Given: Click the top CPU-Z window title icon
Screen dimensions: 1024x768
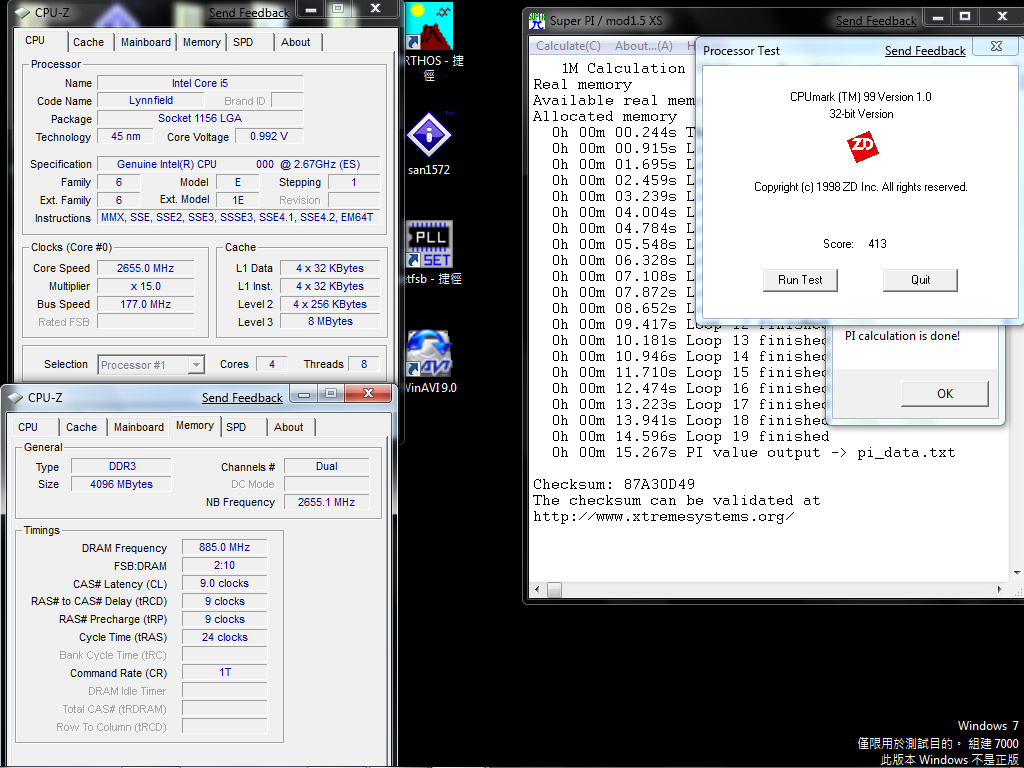Looking at the screenshot, I should [23, 12].
